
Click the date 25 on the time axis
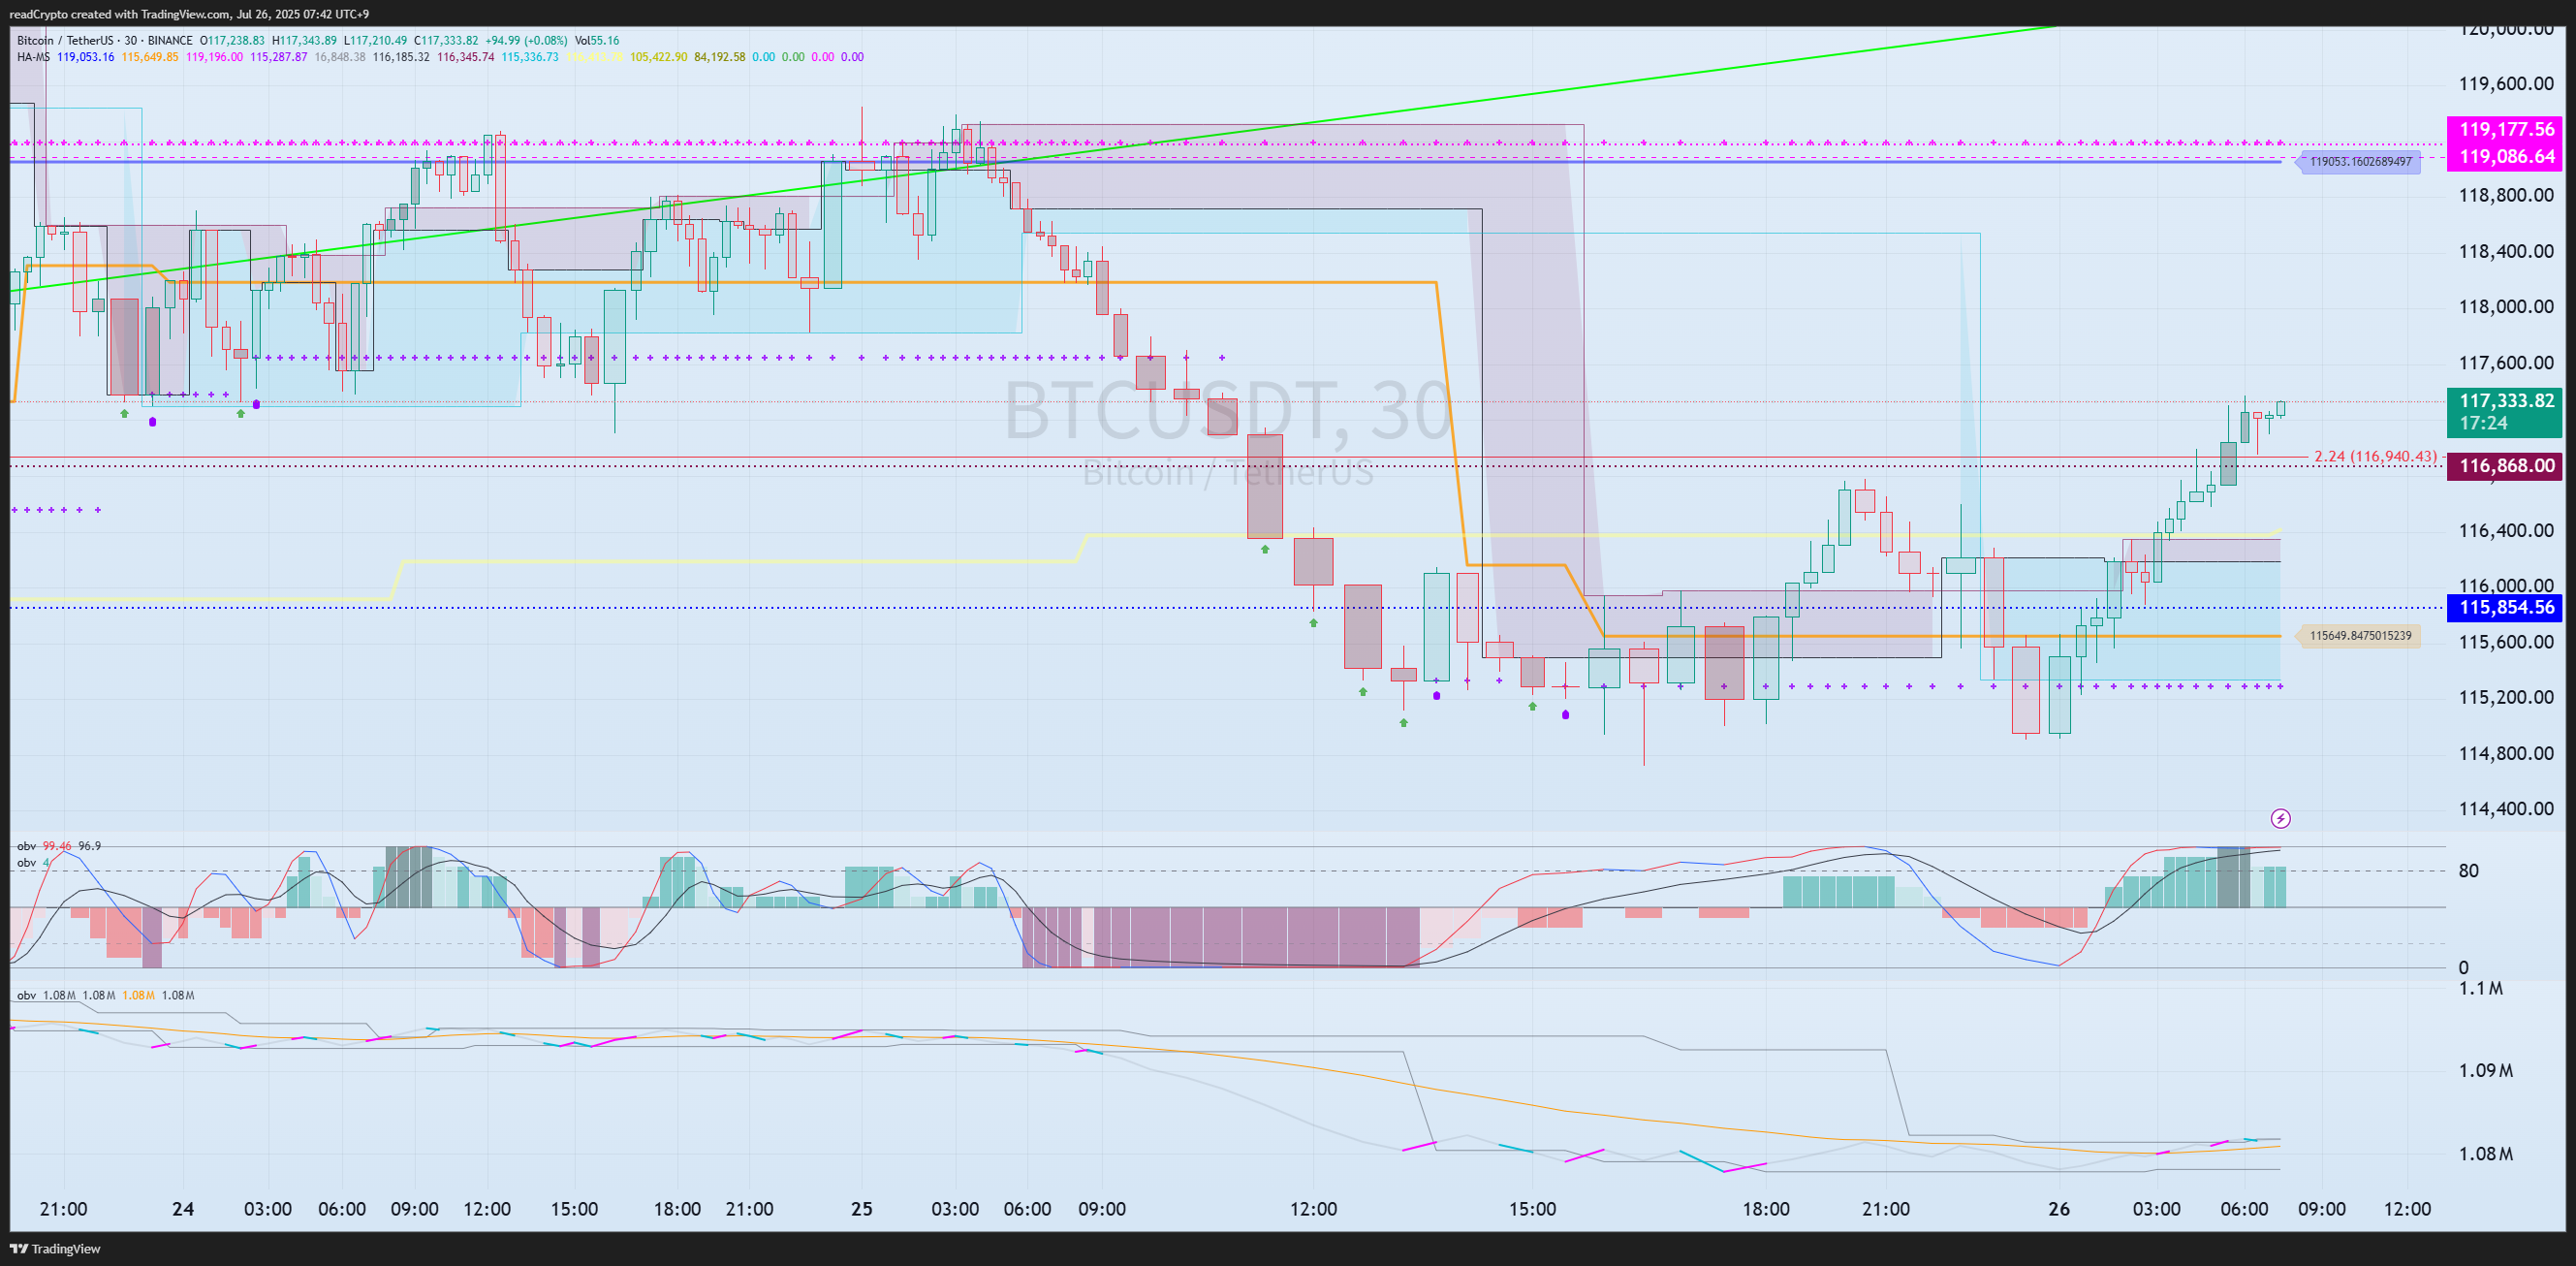pos(861,1209)
